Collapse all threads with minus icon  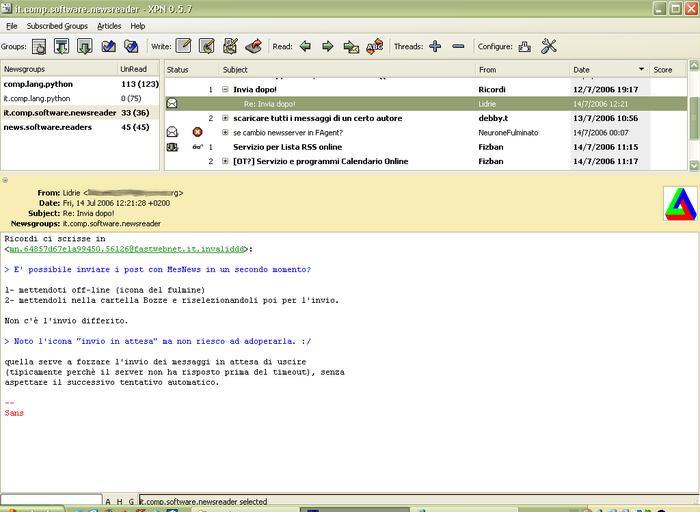coord(458,46)
